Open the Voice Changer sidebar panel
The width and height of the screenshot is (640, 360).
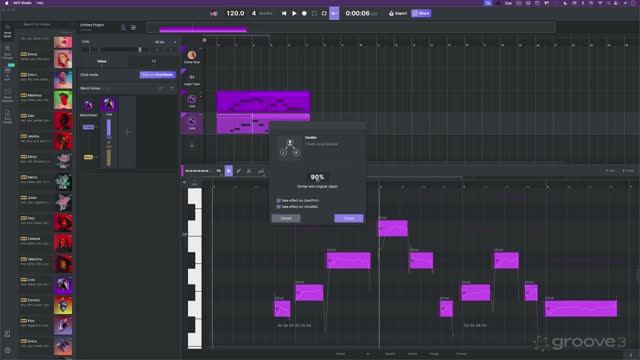tap(7, 53)
